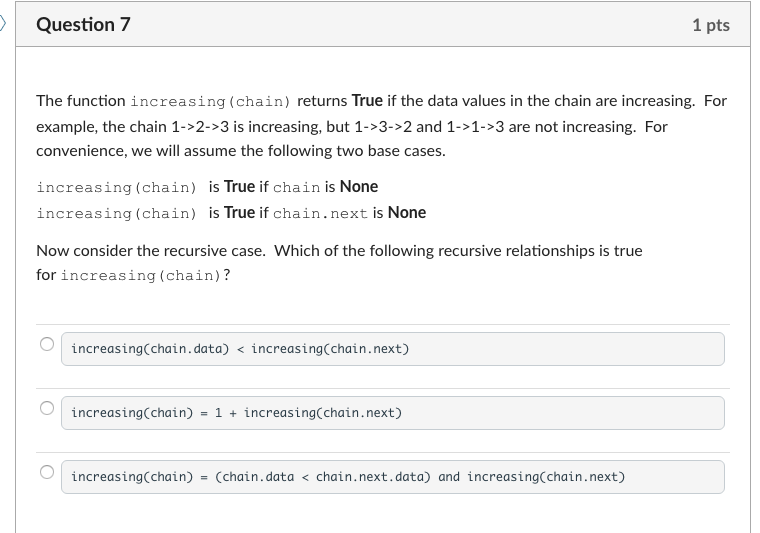Image resolution: width=760 pixels, height=533 pixels.
Task: Click the inline code "increasing(chain)" in the first sentence
Action: click(x=210, y=101)
